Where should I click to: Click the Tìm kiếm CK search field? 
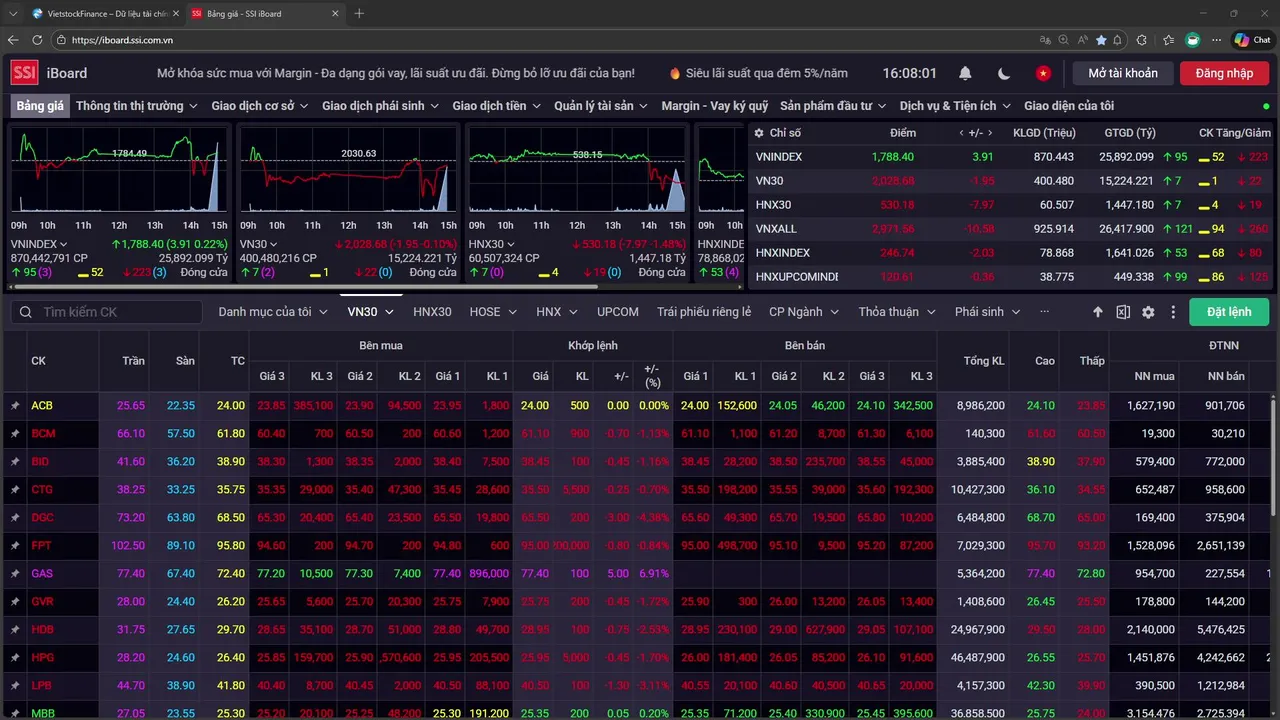[107, 312]
